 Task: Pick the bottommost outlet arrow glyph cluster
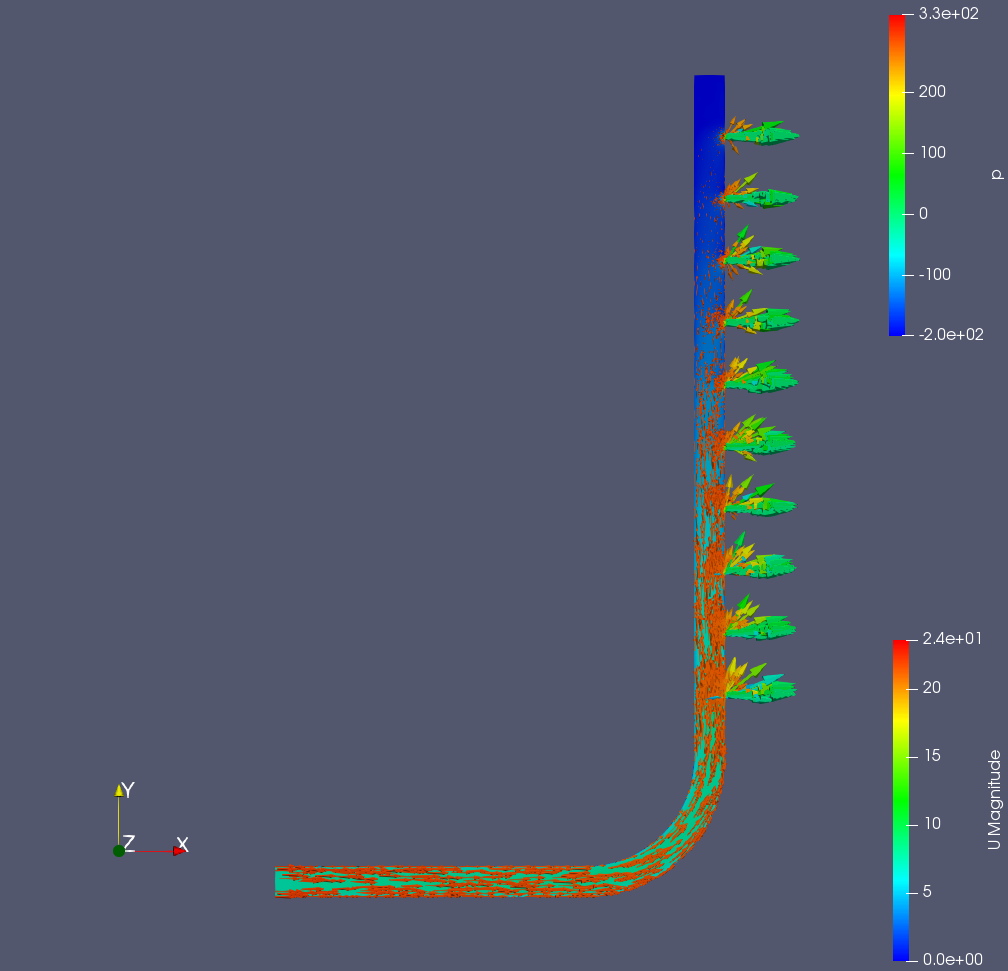coord(758,686)
